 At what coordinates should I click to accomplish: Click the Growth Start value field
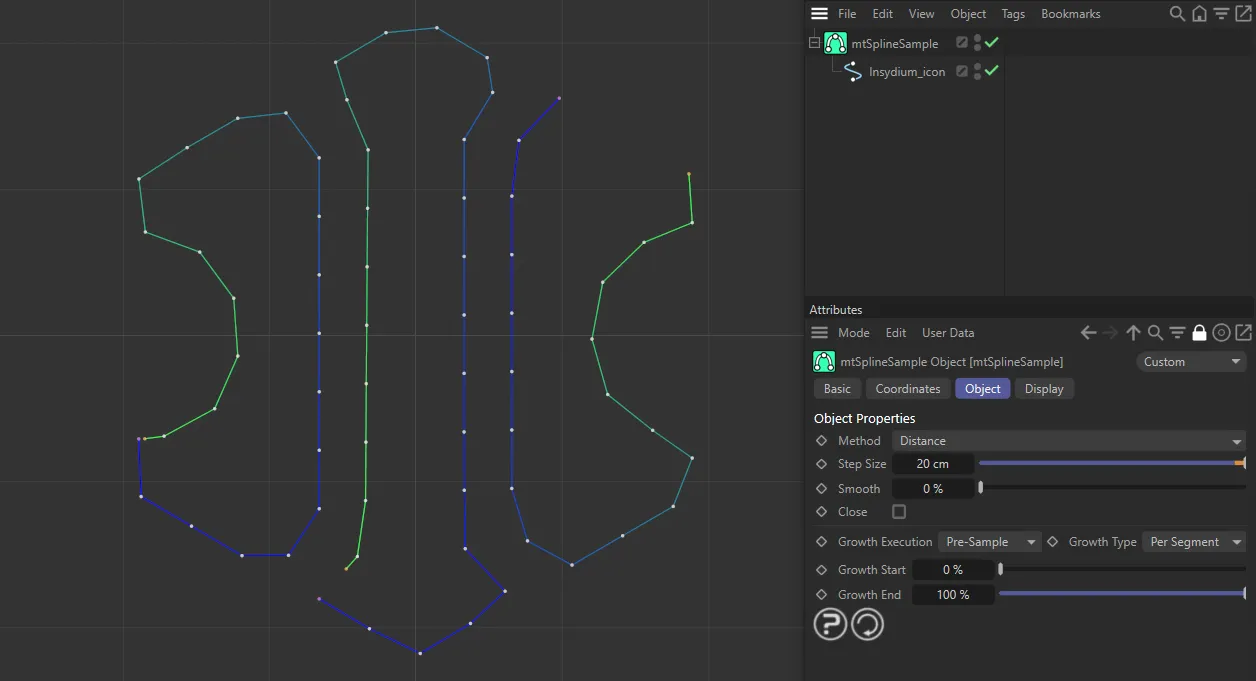click(x=952, y=569)
